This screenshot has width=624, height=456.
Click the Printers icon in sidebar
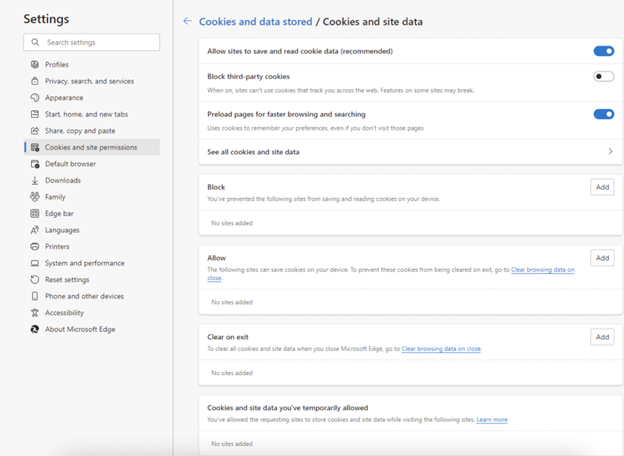coord(35,246)
